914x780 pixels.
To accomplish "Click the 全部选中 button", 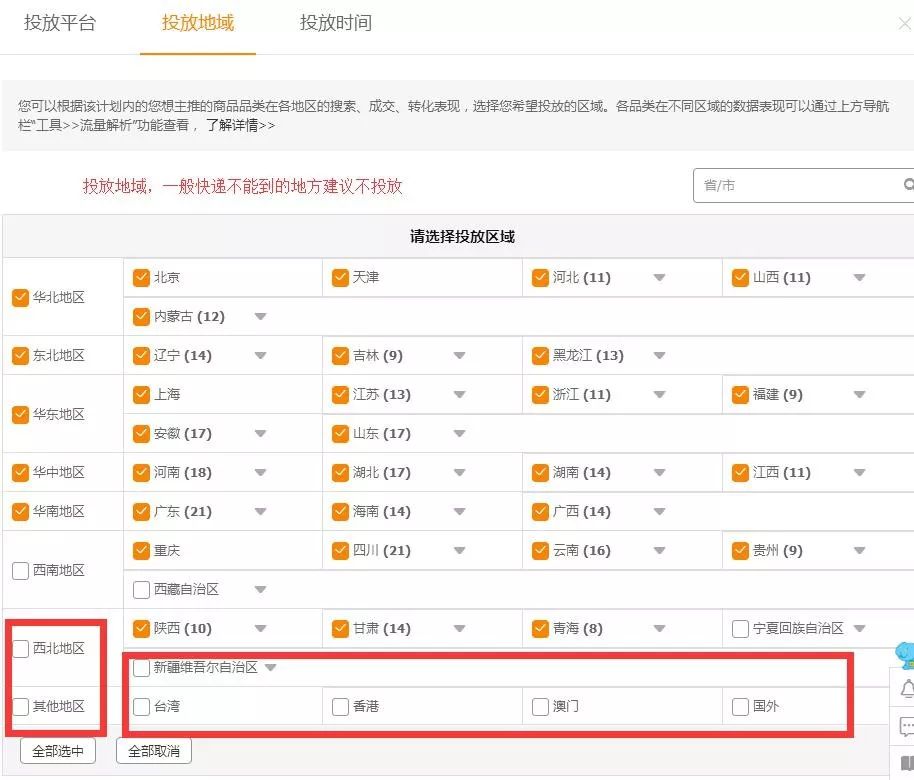I will point(56,750).
